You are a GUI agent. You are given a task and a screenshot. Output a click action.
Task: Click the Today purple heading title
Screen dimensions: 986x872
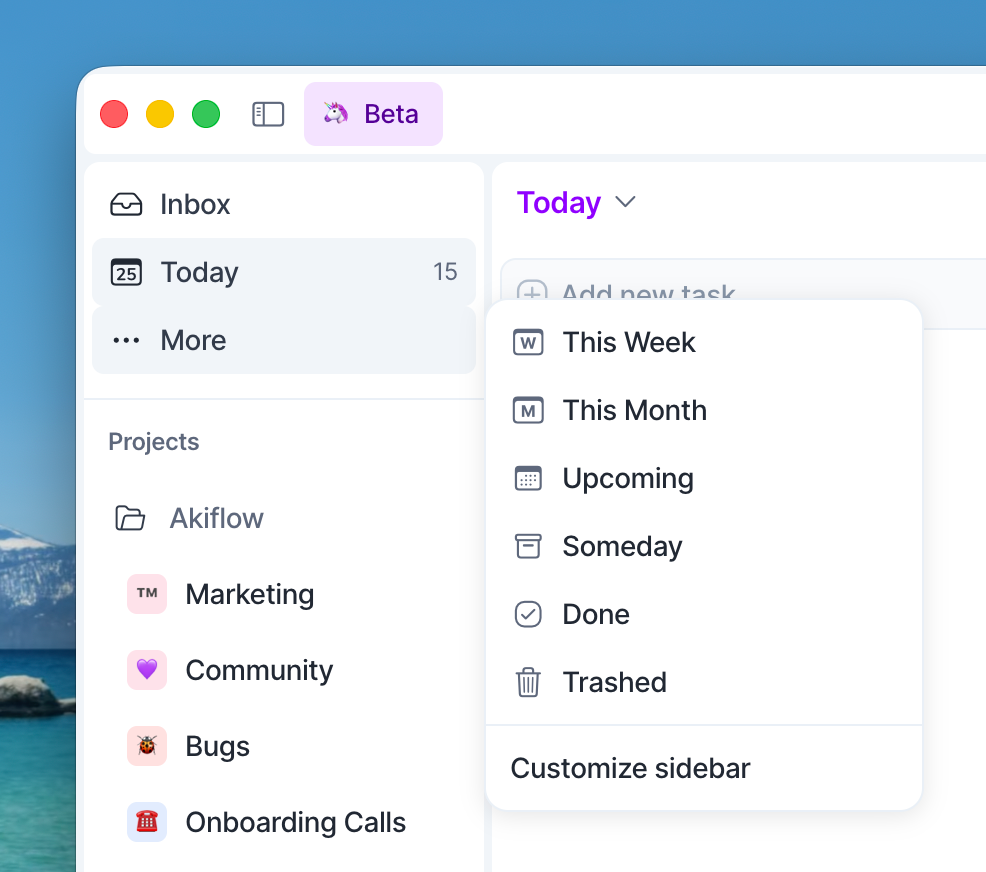coord(559,202)
